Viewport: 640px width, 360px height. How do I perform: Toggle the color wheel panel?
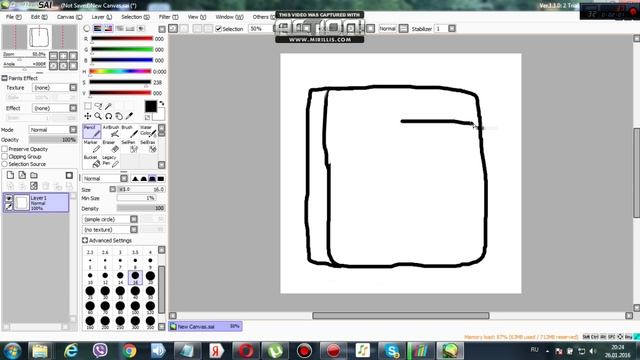(x=87, y=29)
